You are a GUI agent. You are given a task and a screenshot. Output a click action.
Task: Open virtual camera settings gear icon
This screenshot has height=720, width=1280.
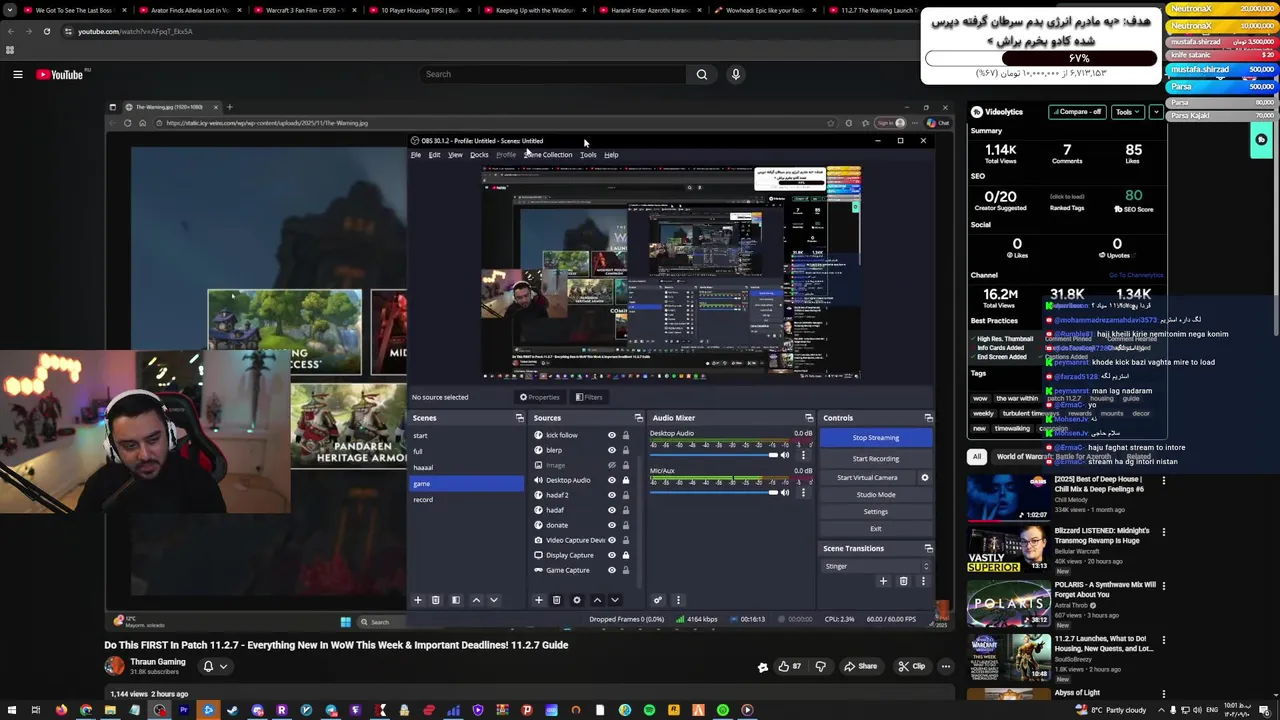tap(924, 477)
